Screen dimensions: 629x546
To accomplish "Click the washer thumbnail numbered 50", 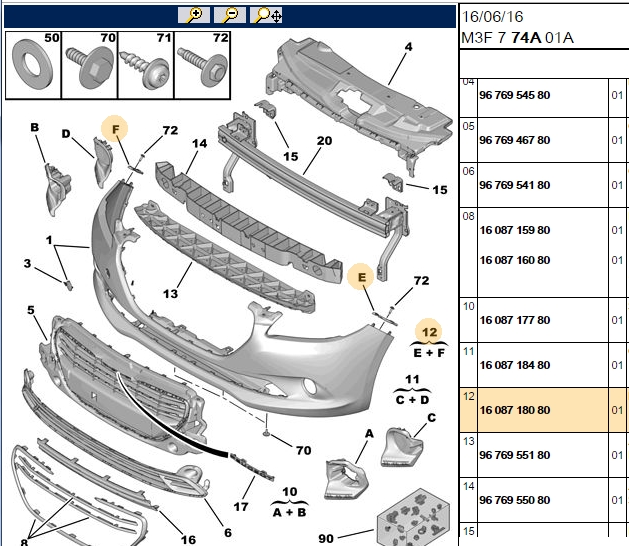I will pyautogui.click(x=33, y=65).
